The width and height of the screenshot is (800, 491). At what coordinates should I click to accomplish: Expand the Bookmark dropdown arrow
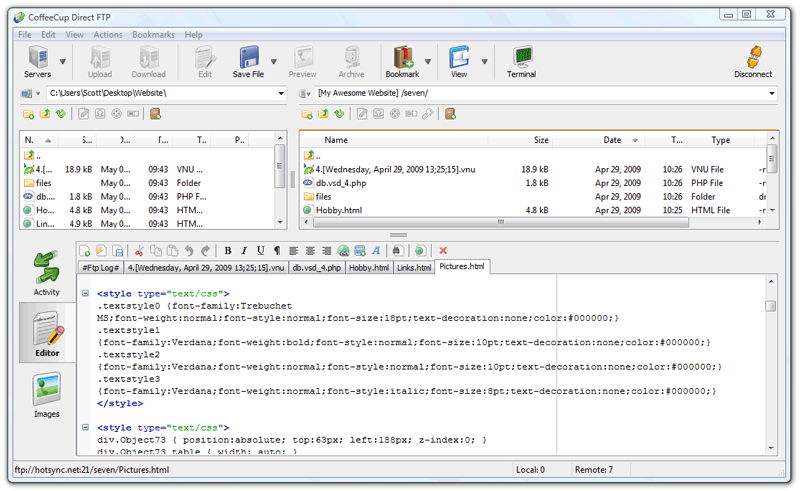(x=428, y=62)
